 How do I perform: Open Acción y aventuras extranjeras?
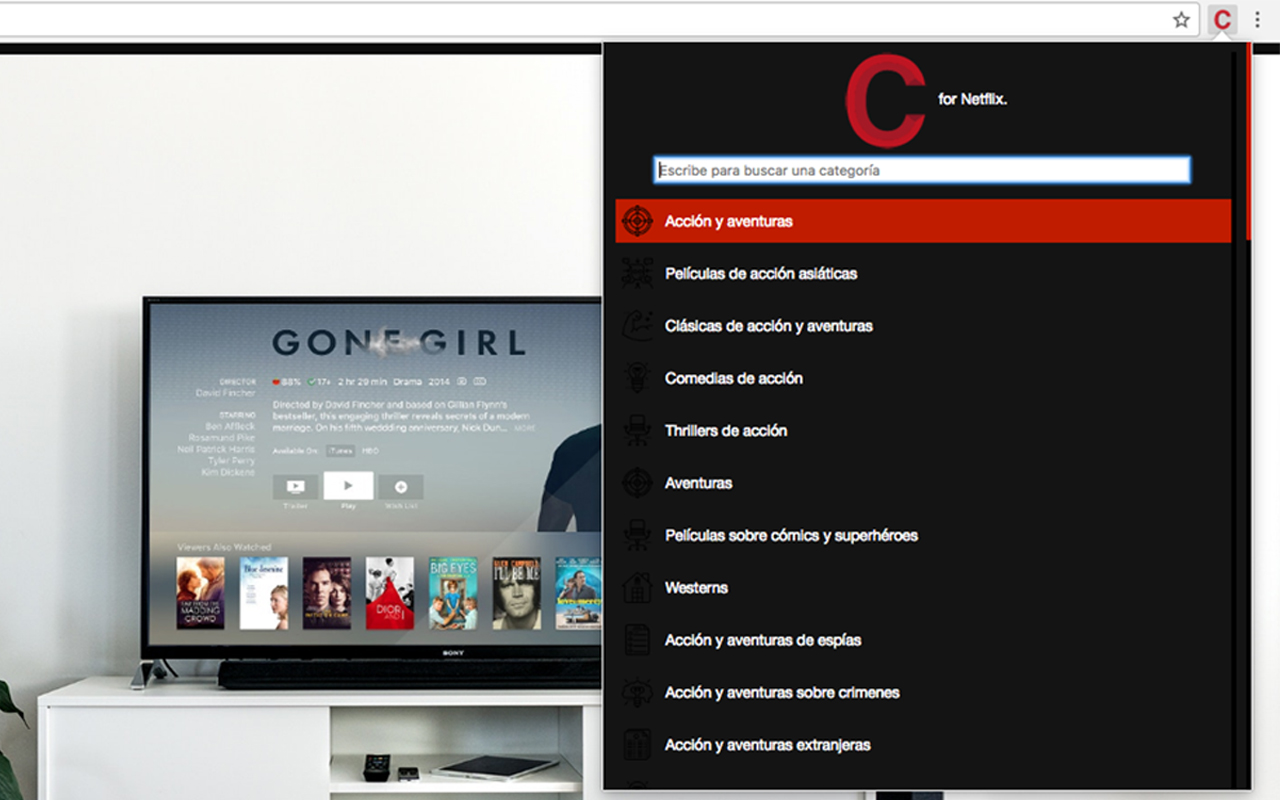pyautogui.click(x=923, y=744)
